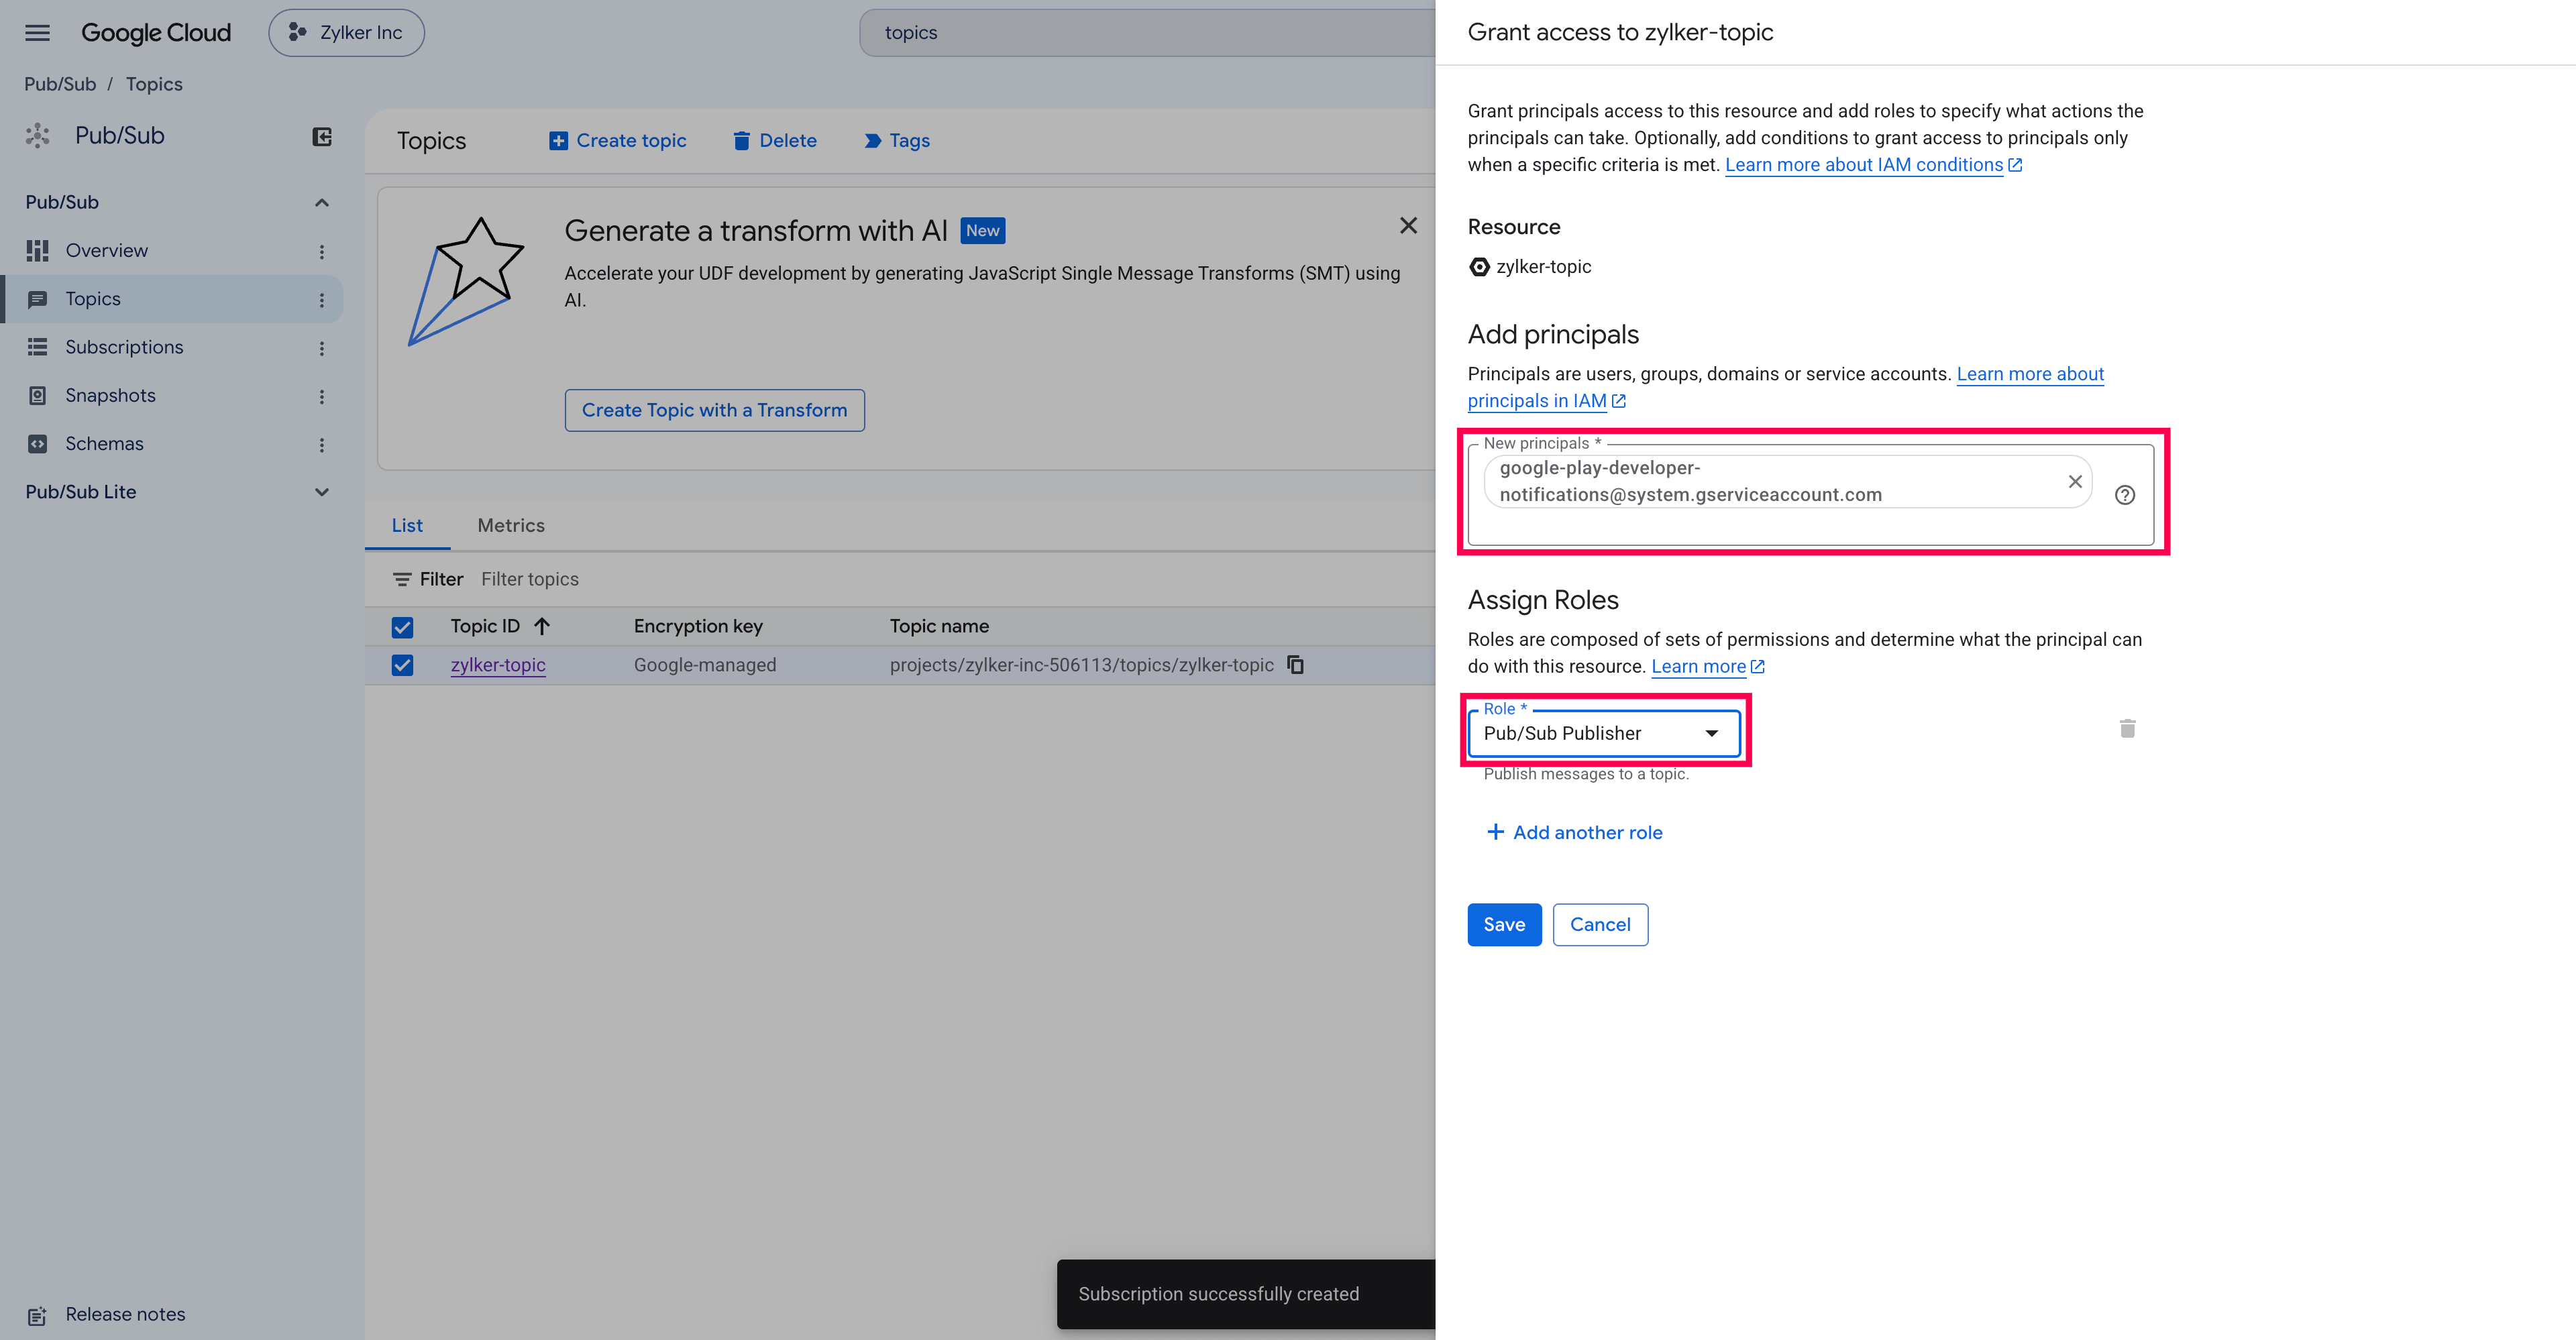2576x1340 pixels.
Task: Click the Subscriptions list icon
Action: point(37,347)
